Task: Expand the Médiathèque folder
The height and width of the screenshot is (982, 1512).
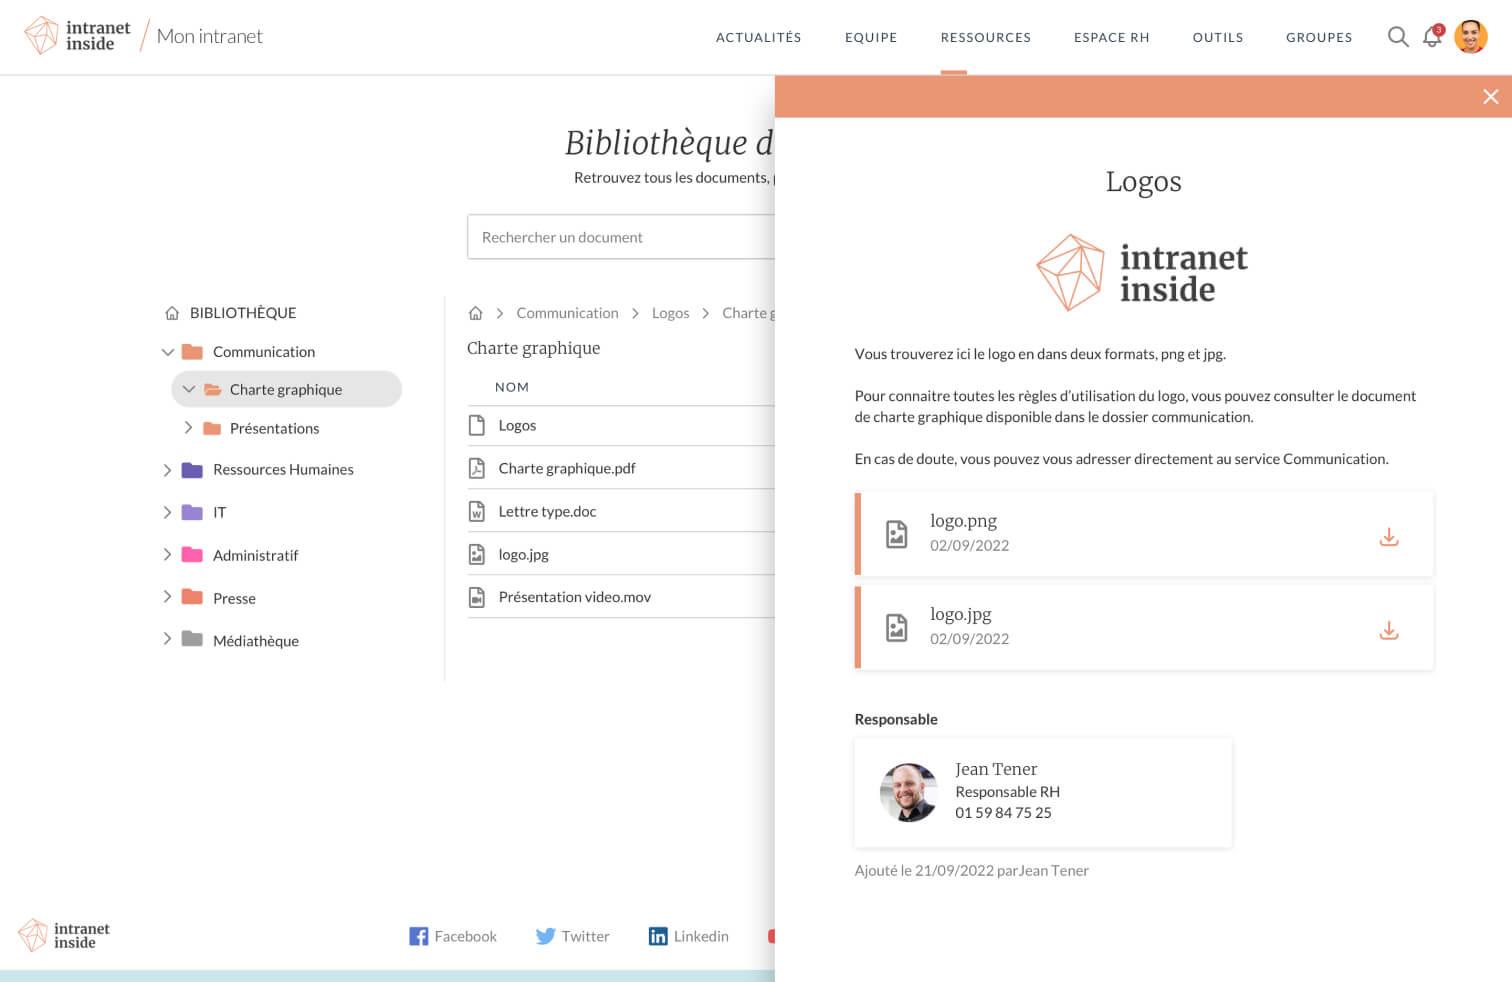Action: coord(167,638)
